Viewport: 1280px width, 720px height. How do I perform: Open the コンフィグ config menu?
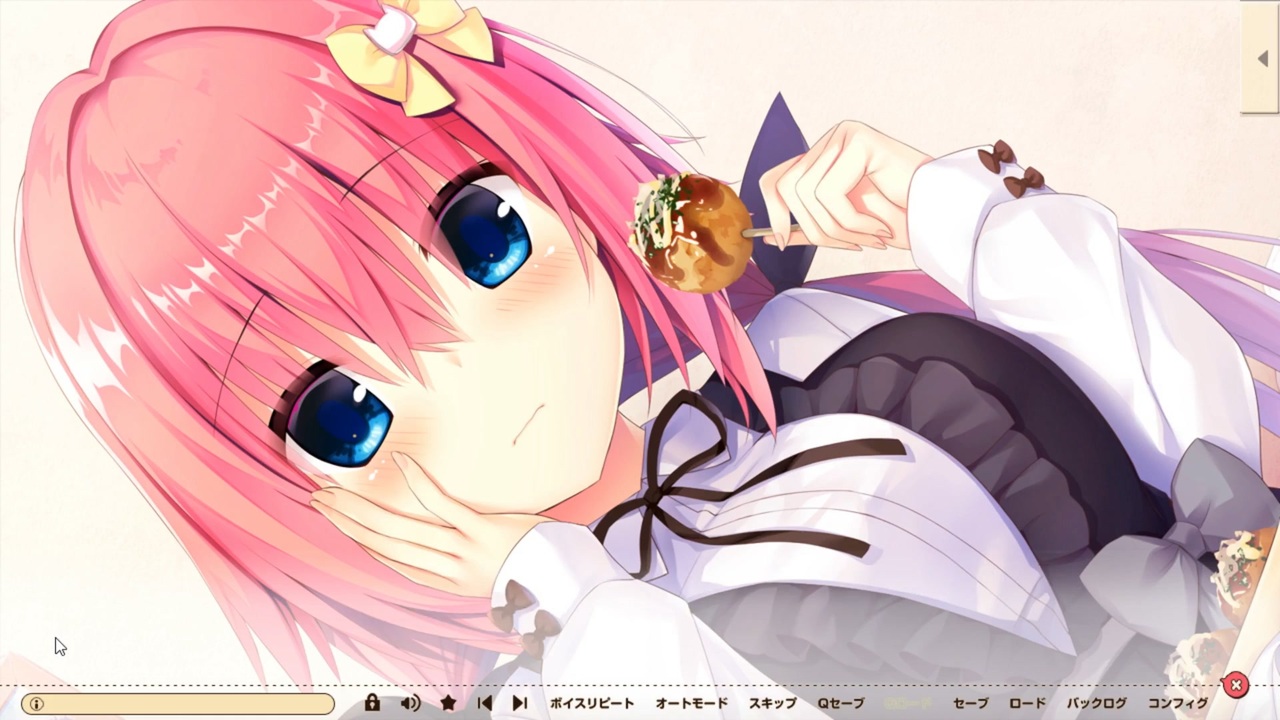pyautogui.click(x=1178, y=703)
